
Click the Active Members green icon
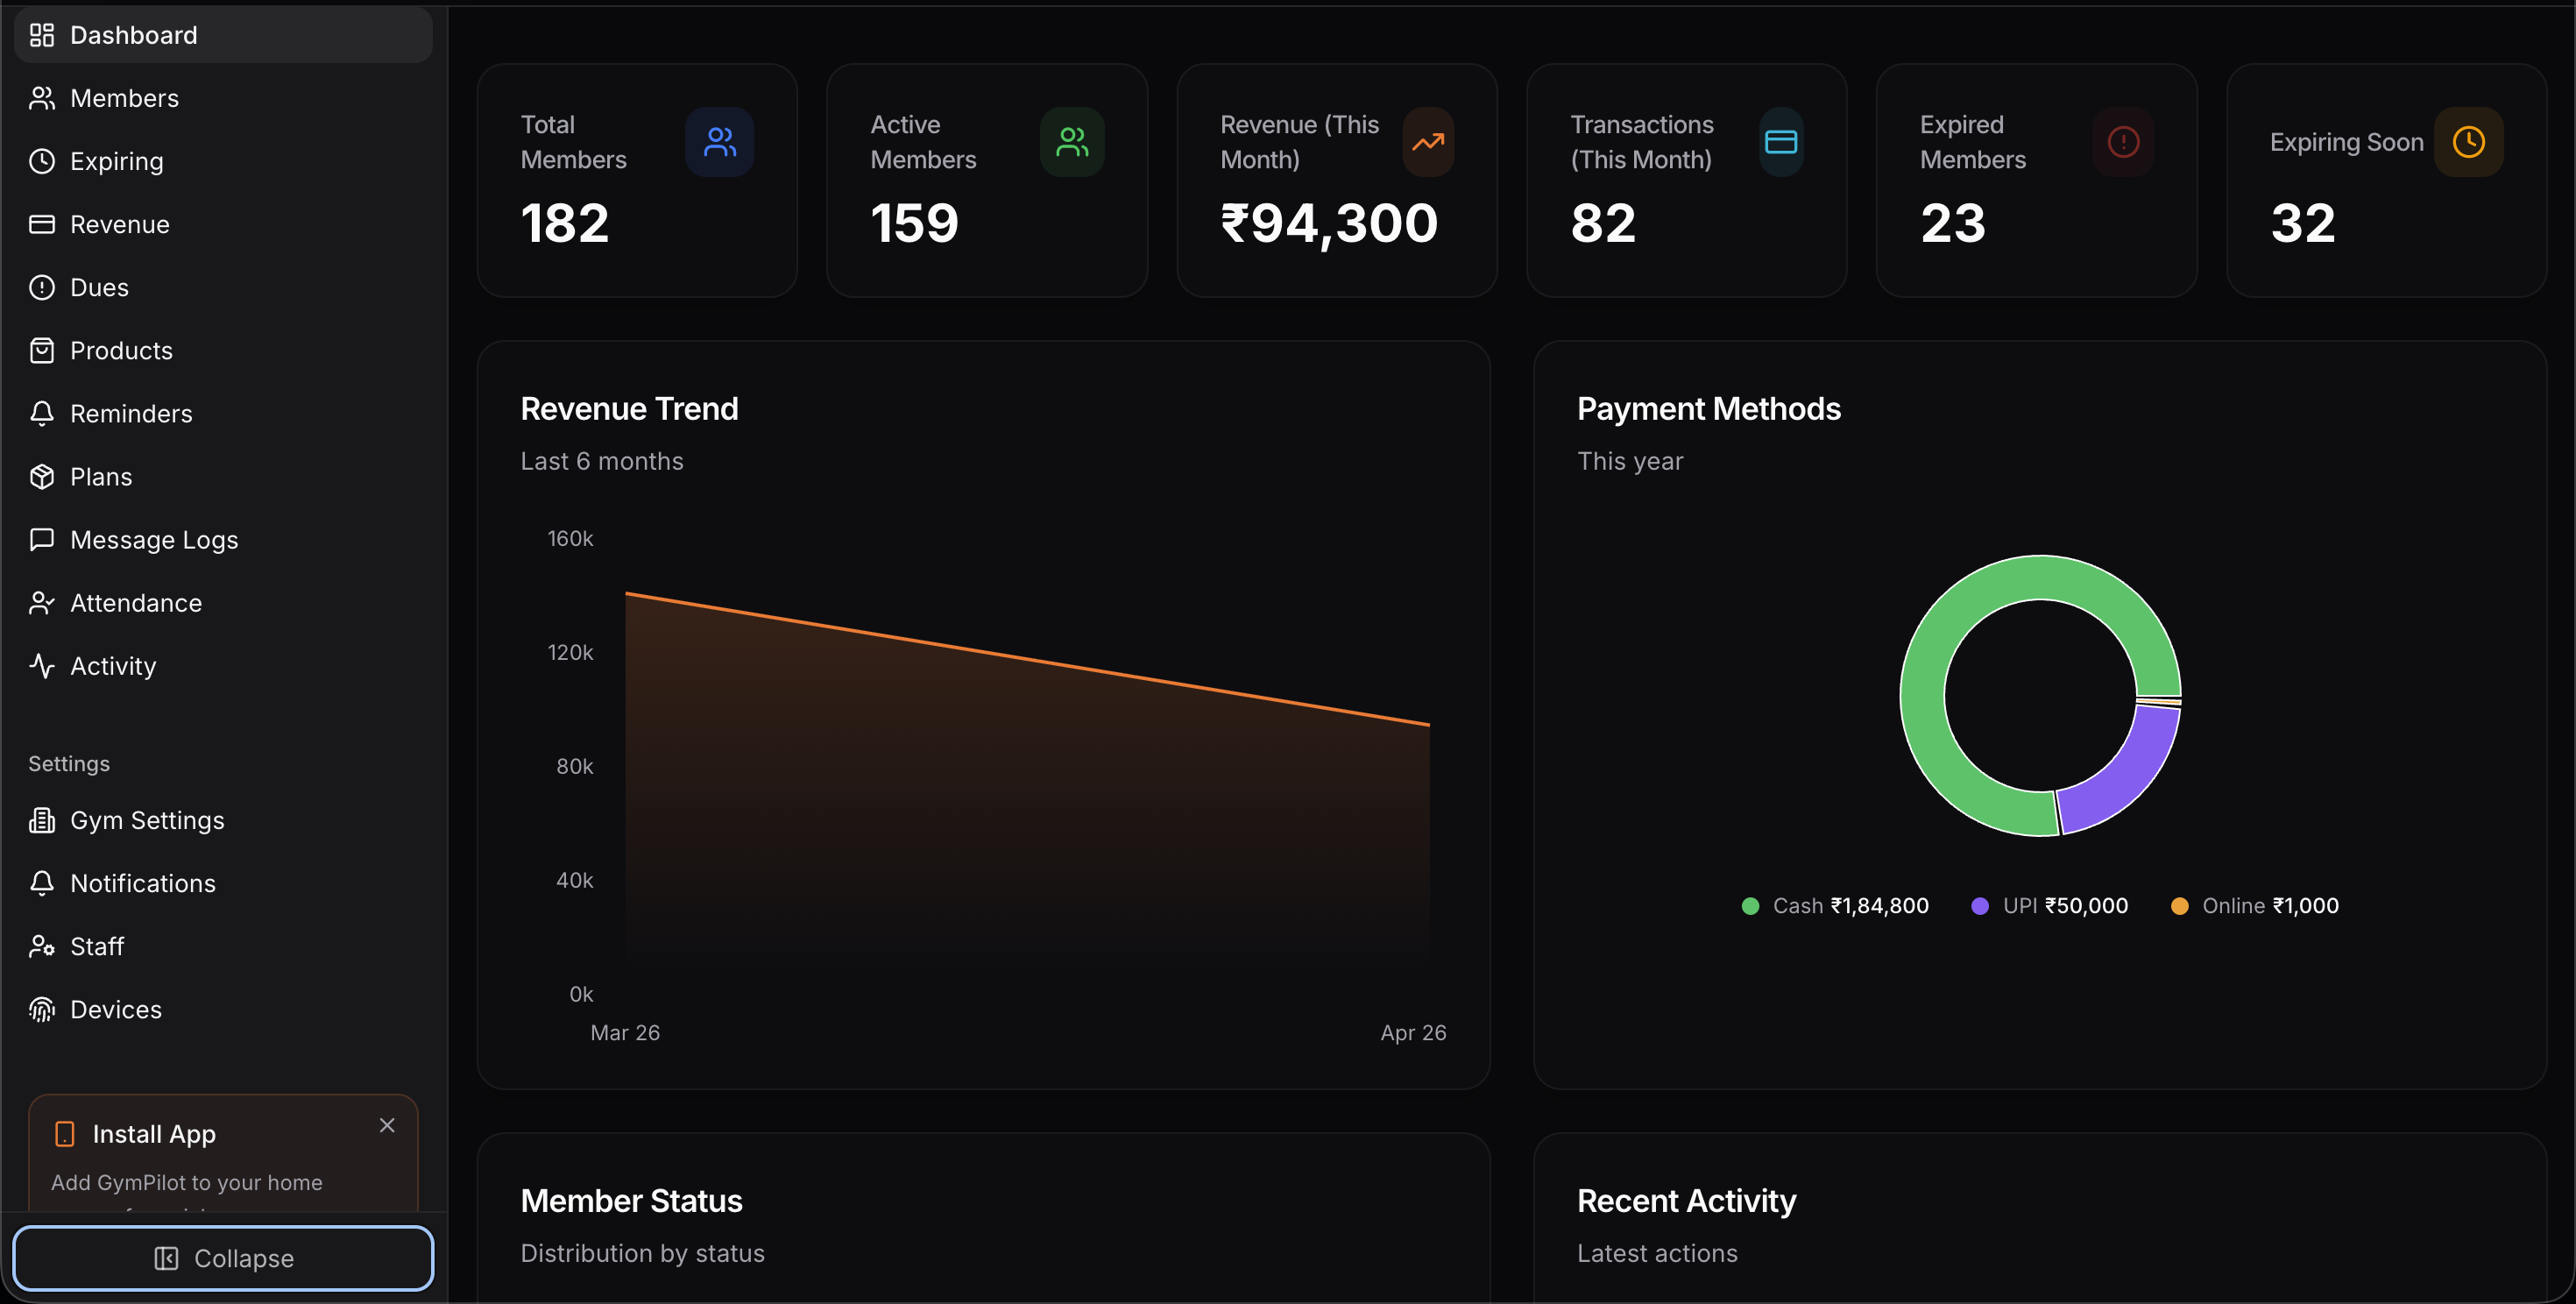click(1072, 142)
